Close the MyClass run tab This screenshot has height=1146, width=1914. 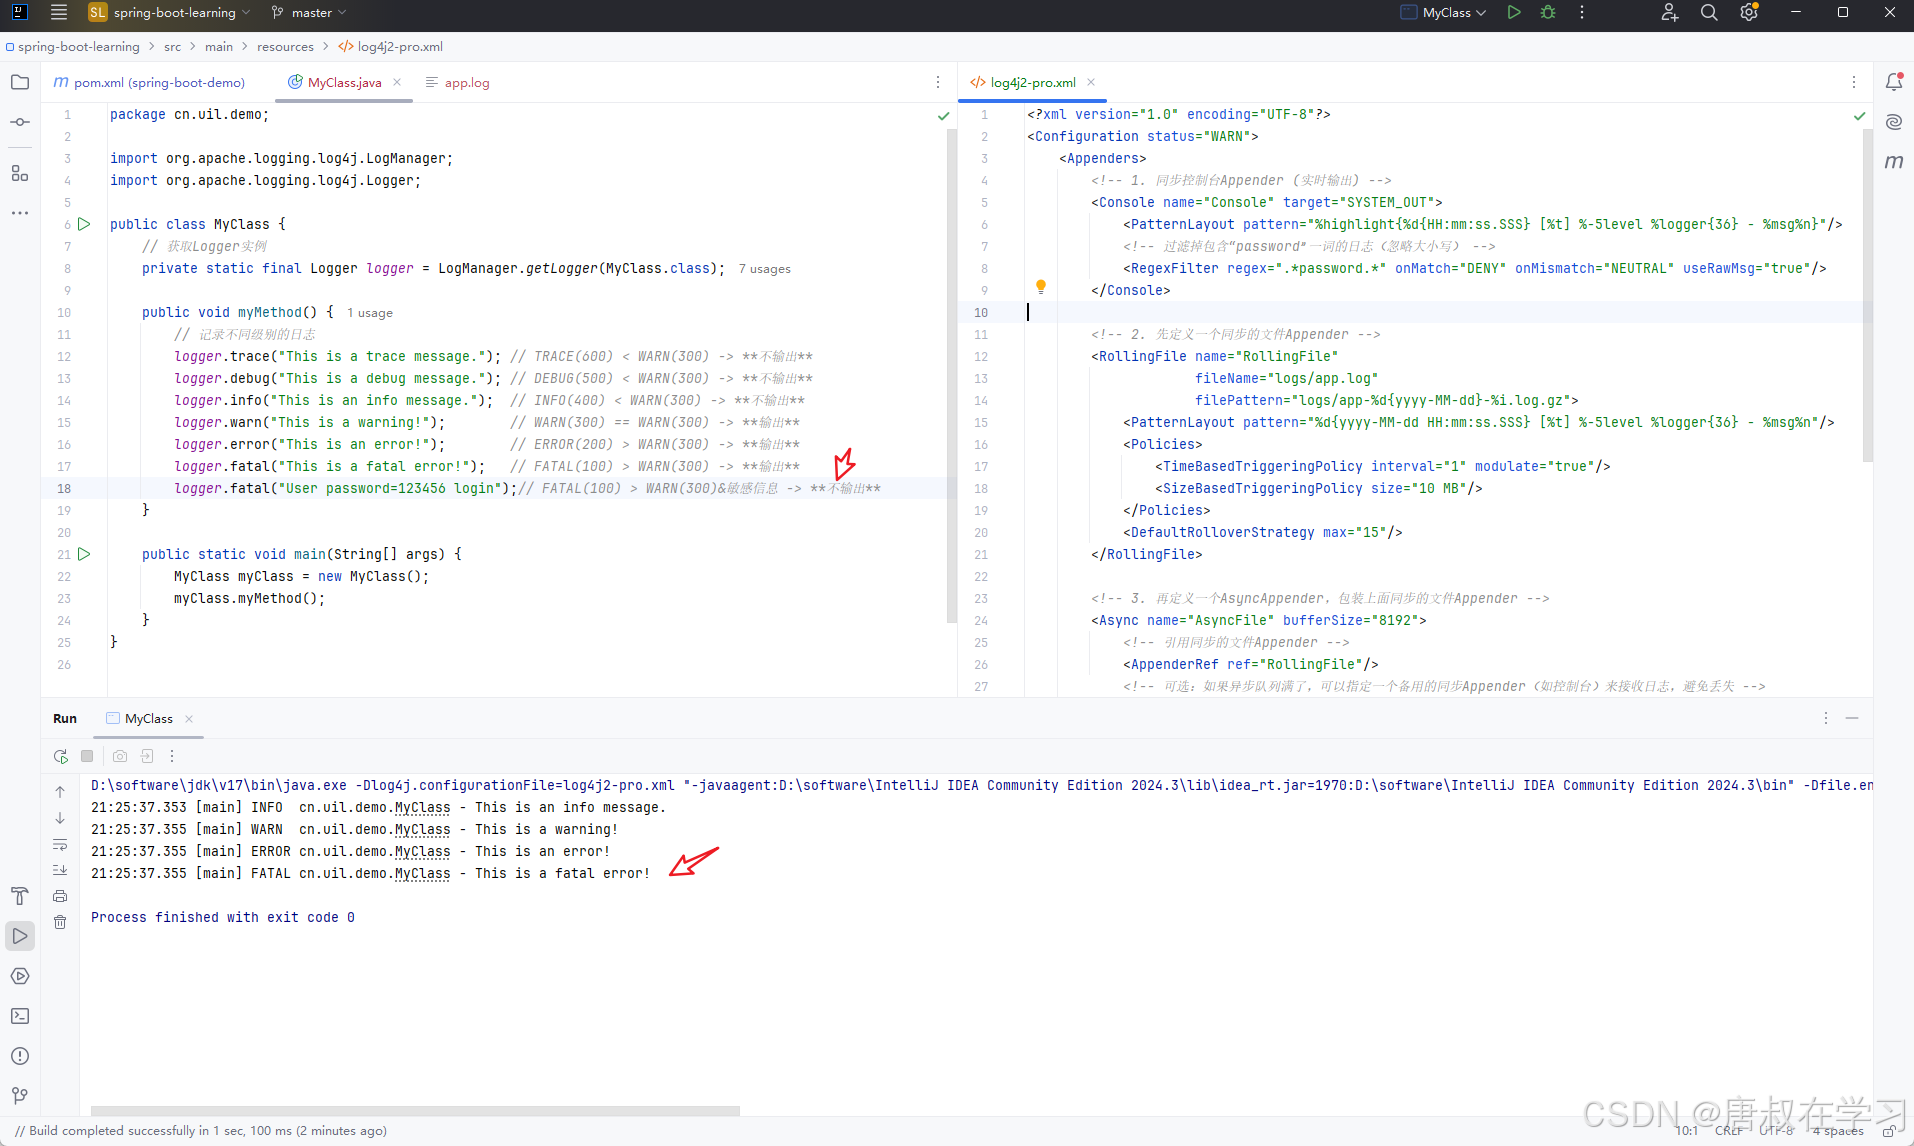(x=189, y=719)
